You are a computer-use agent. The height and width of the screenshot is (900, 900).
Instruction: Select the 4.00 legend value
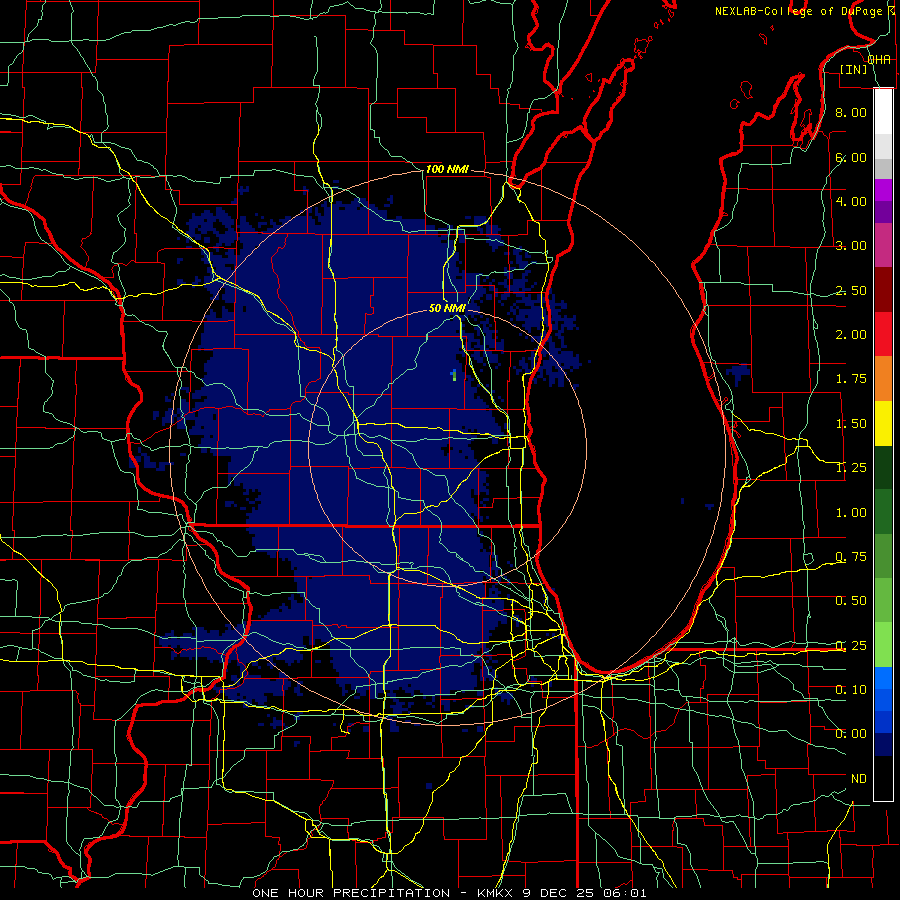851,201
